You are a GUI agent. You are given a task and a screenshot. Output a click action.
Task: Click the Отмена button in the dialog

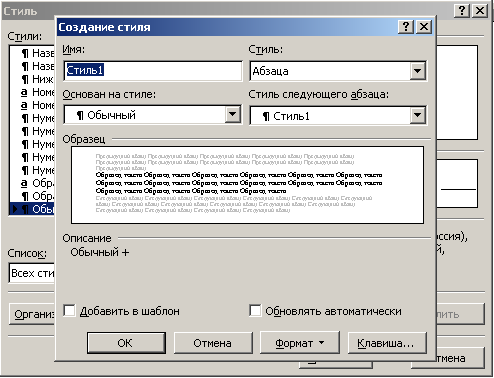coord(213,343)
